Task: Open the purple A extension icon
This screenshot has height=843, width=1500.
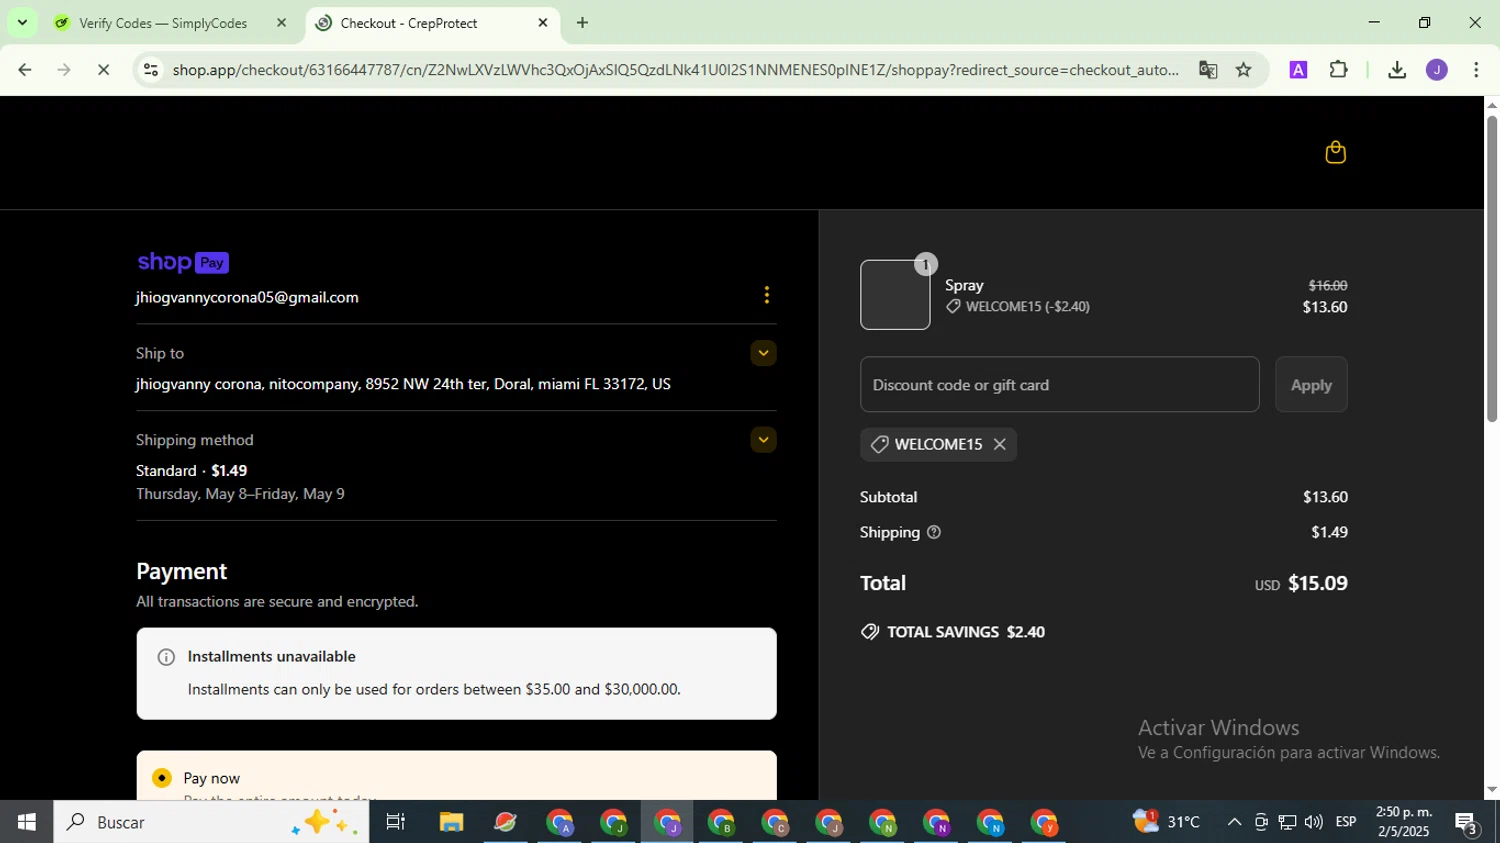Action: [1298, 70]
